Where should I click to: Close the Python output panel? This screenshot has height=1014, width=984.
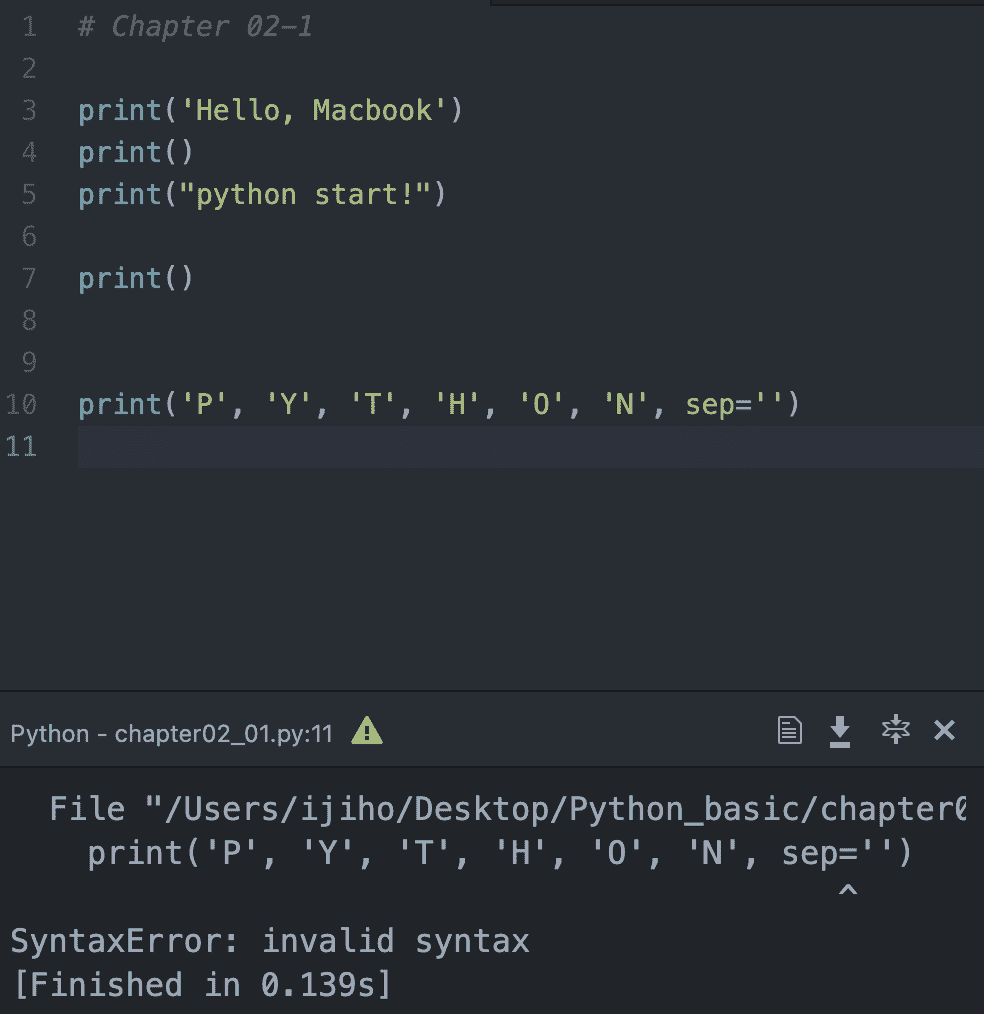point(944,731)
